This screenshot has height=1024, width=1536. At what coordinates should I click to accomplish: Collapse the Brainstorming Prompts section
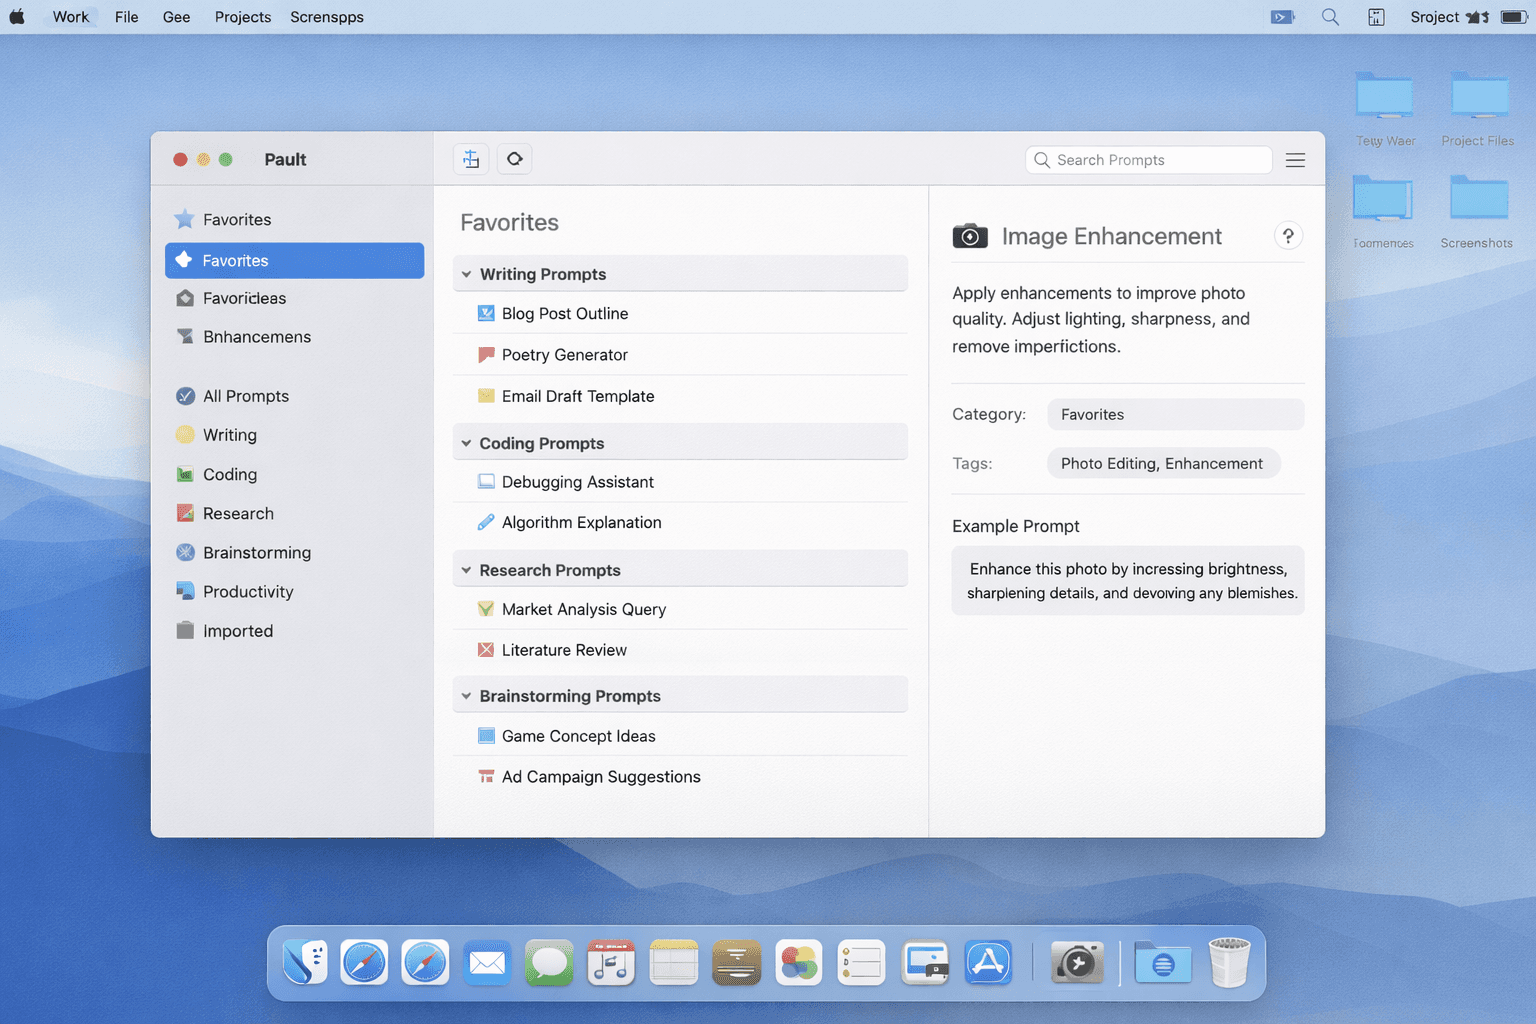pos(466,696)
